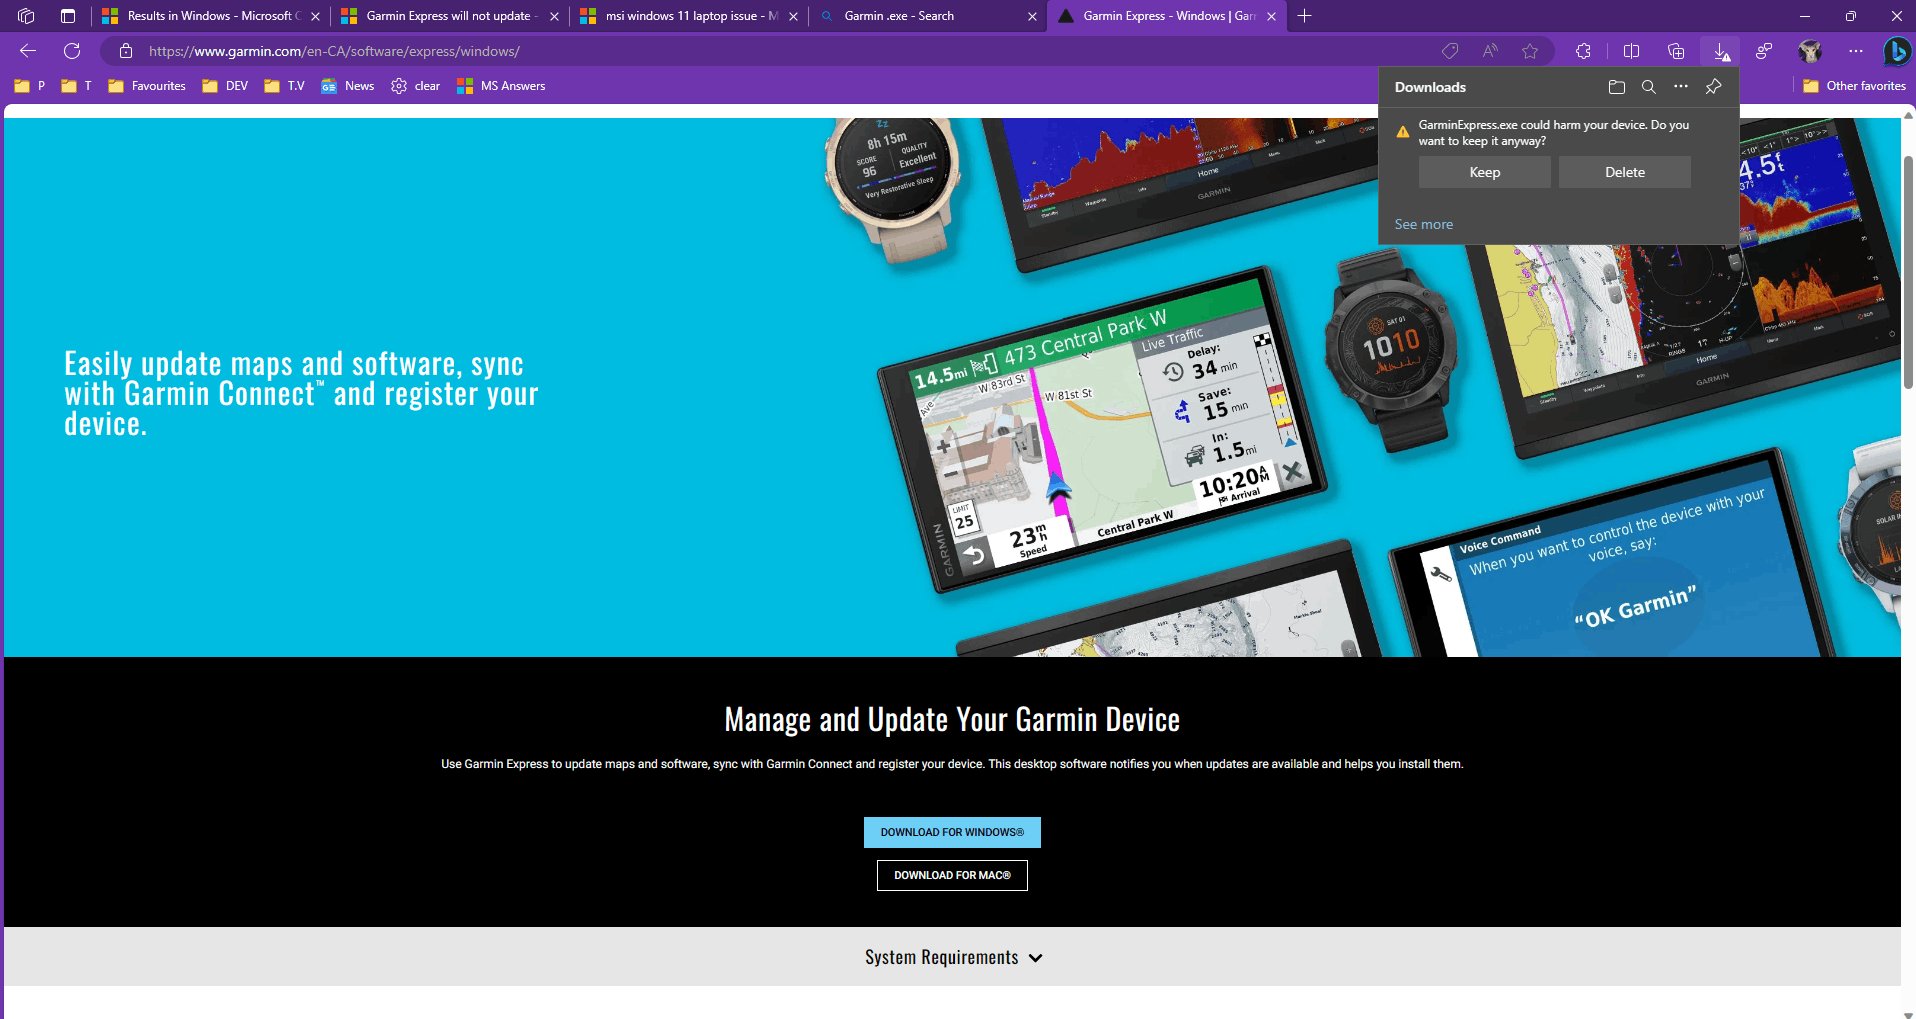The height and width of the screenshot is (1019, 1916).
Task: Open the Downloads toolbar button
Action: click(1721, 51)
